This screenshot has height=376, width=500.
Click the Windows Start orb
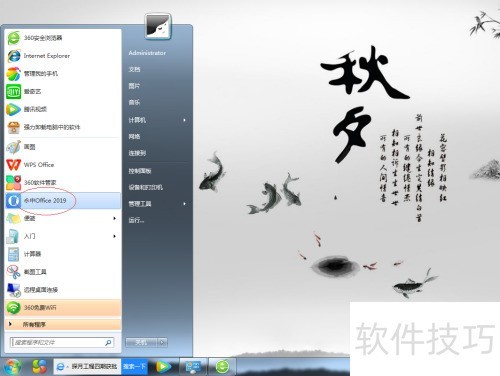pos(12,367)
